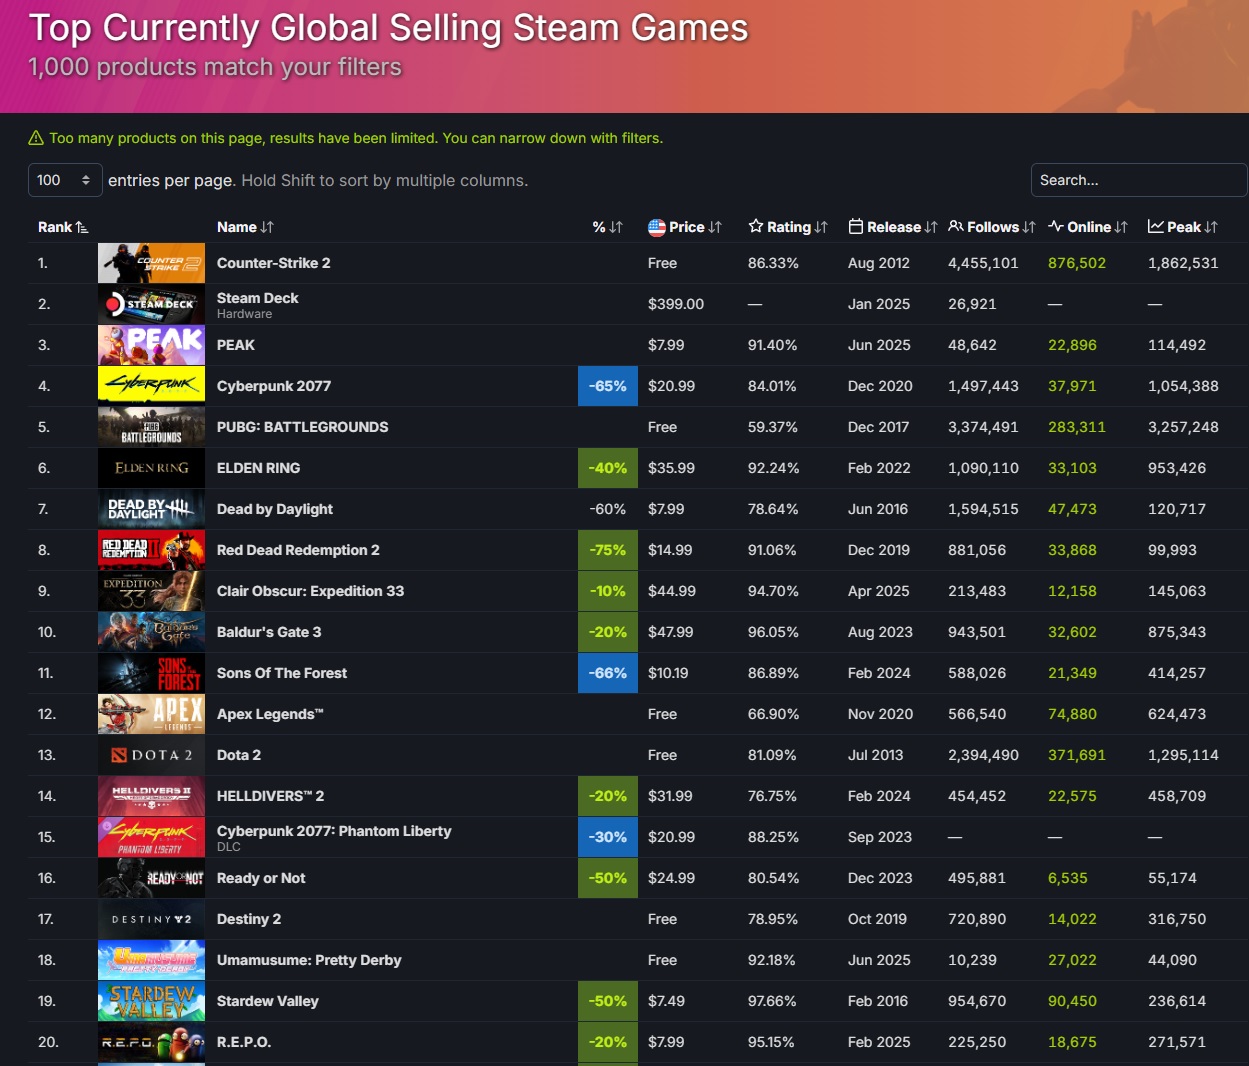
Task: Open ELDEN RING thumbnail
Action: click(151, 468)
